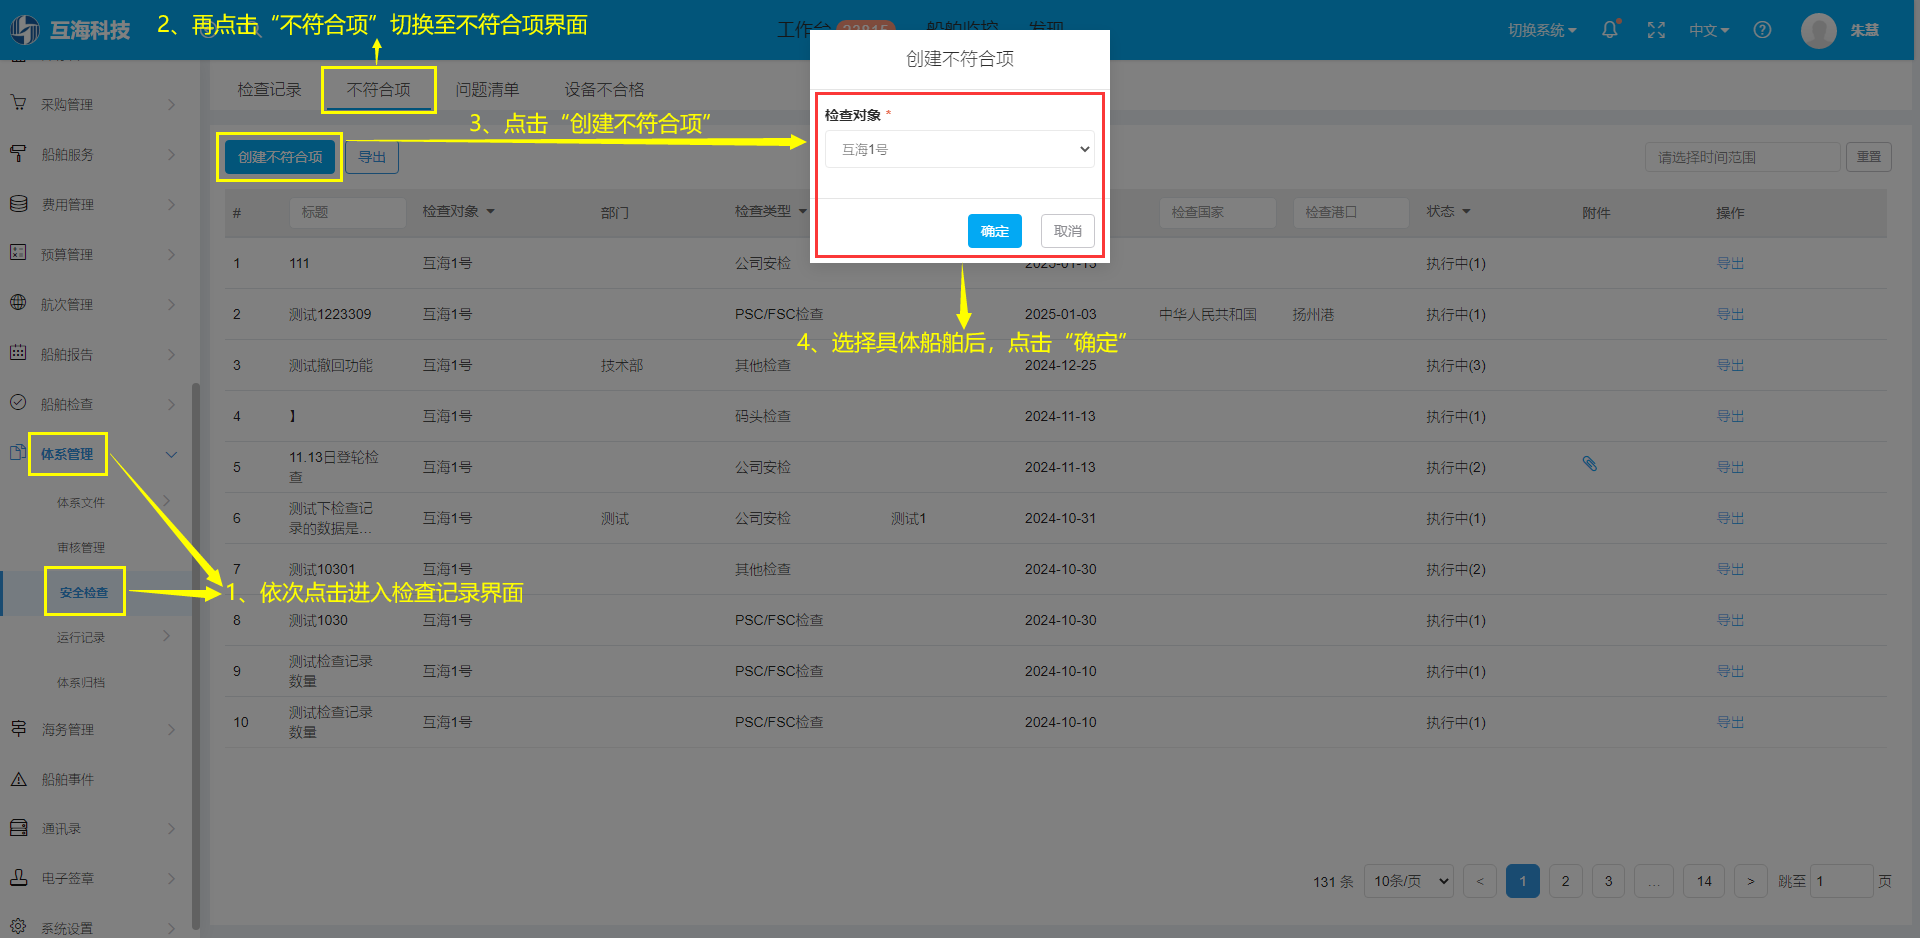The width and height of the screenshot is (1920, 938).
Task: Export row 测试1223309 via 导出 link
Action: point(1730,314)
